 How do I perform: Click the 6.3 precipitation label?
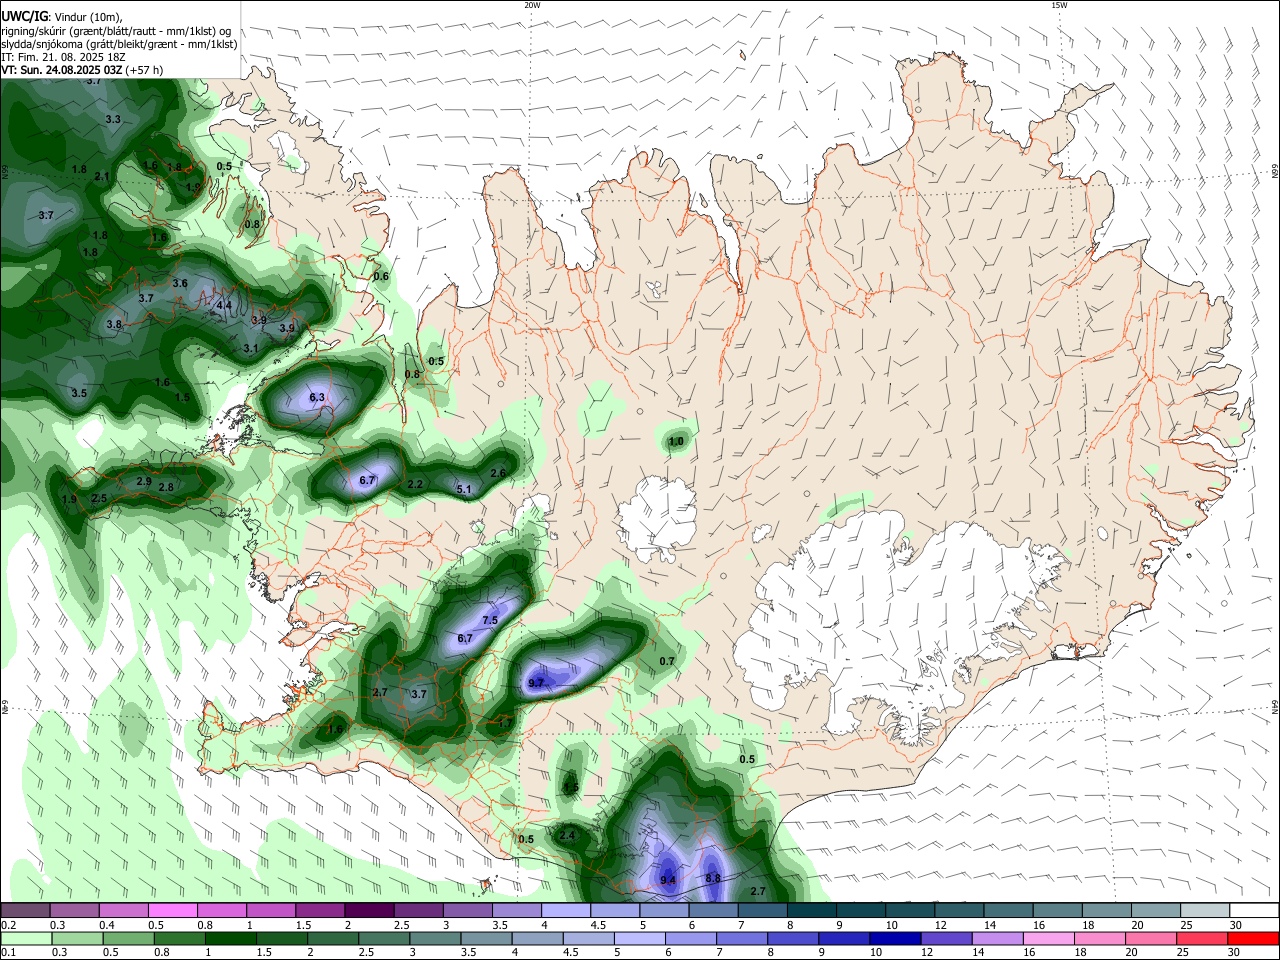pyautogui.click(x=317, y=397)
